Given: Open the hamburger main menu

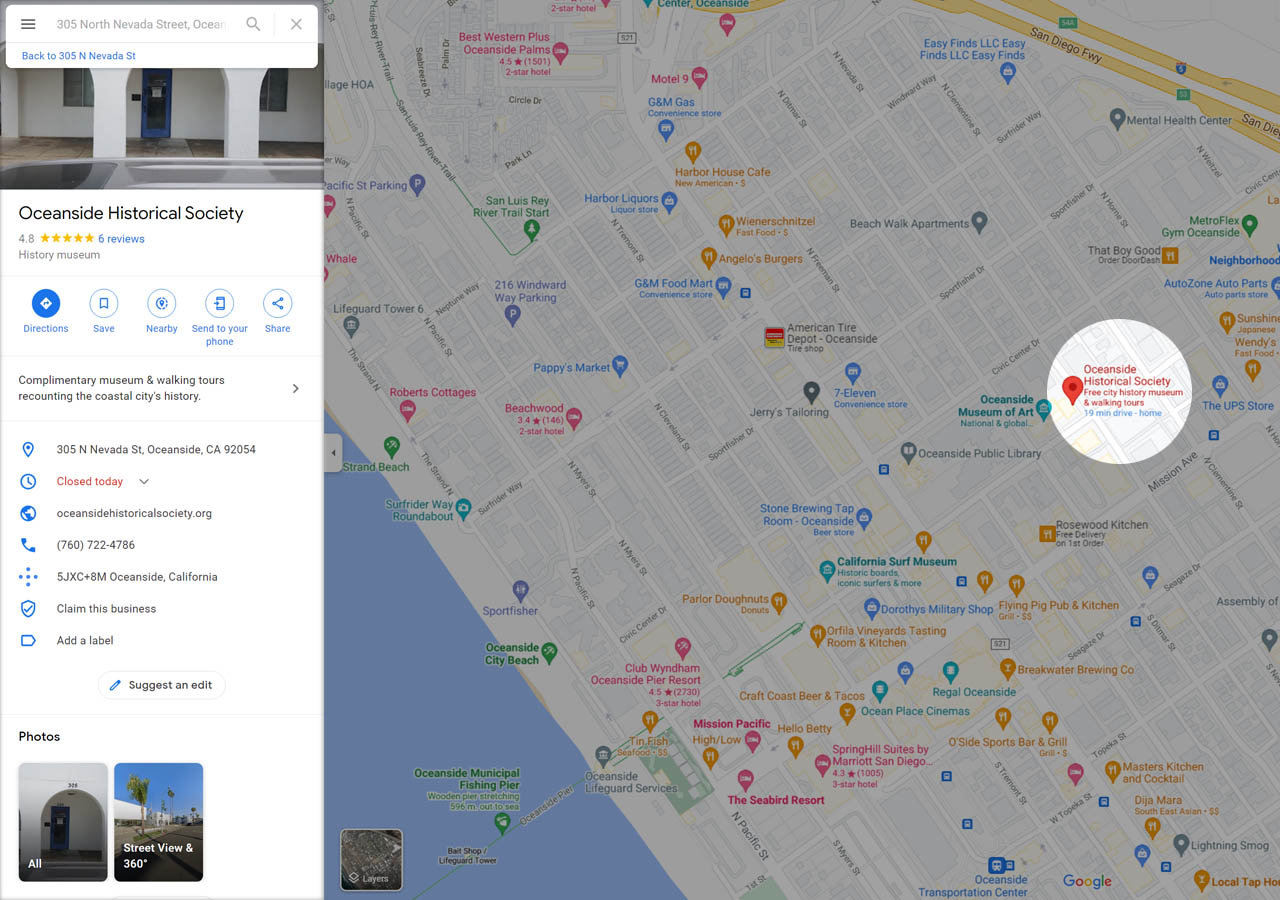Looking at the screenshot, I should (x=28, y=24).
